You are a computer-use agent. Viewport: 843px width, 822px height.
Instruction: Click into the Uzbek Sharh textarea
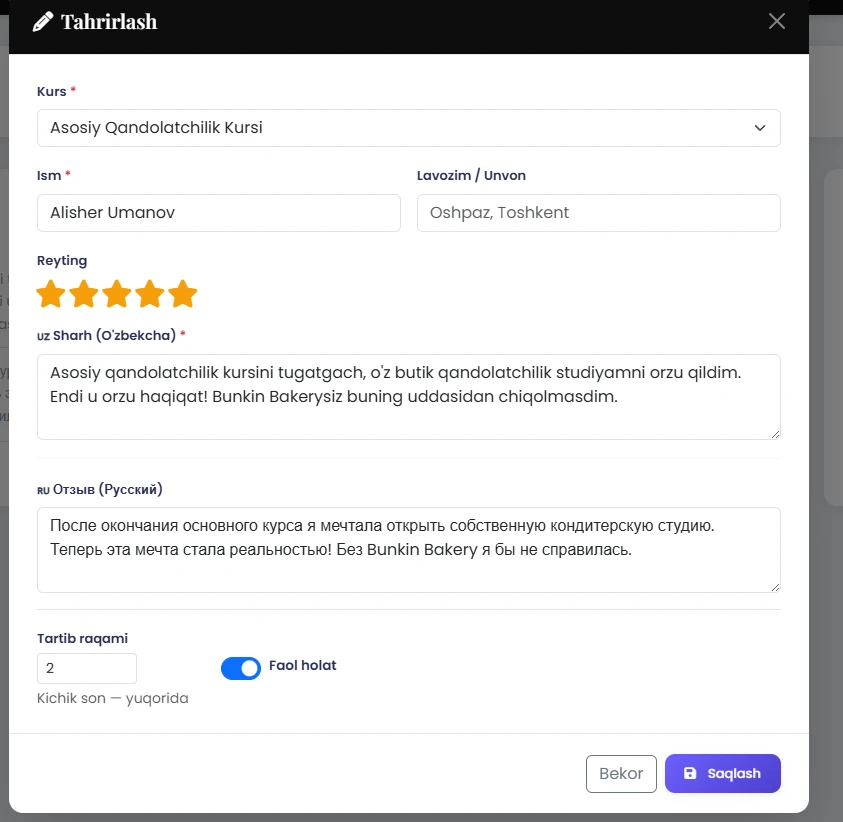[408, 396]
